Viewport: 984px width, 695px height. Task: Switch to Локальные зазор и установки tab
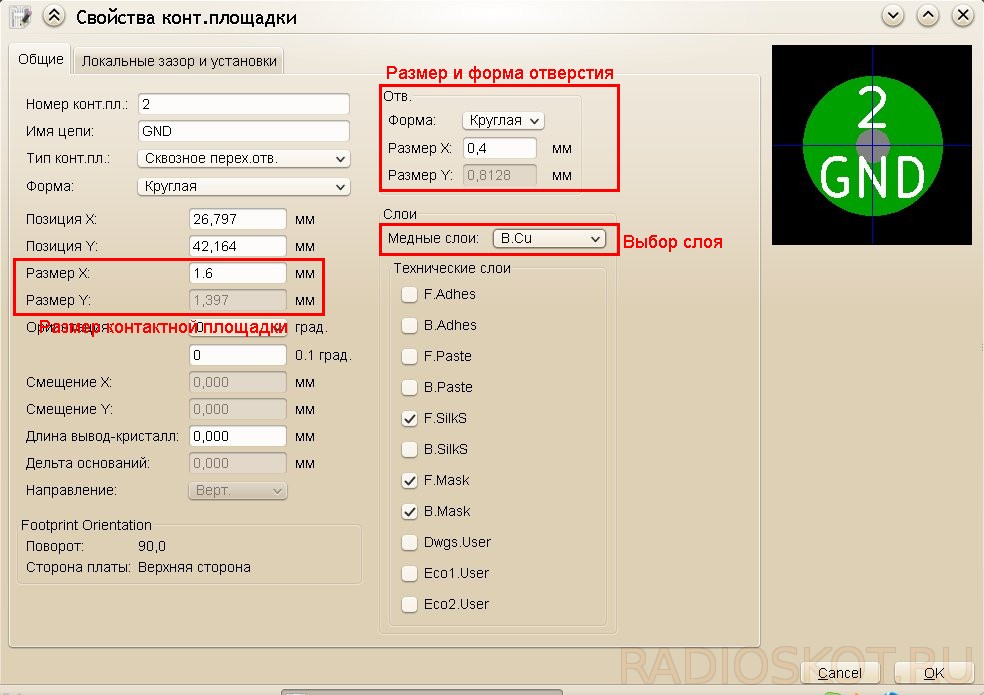179,61
